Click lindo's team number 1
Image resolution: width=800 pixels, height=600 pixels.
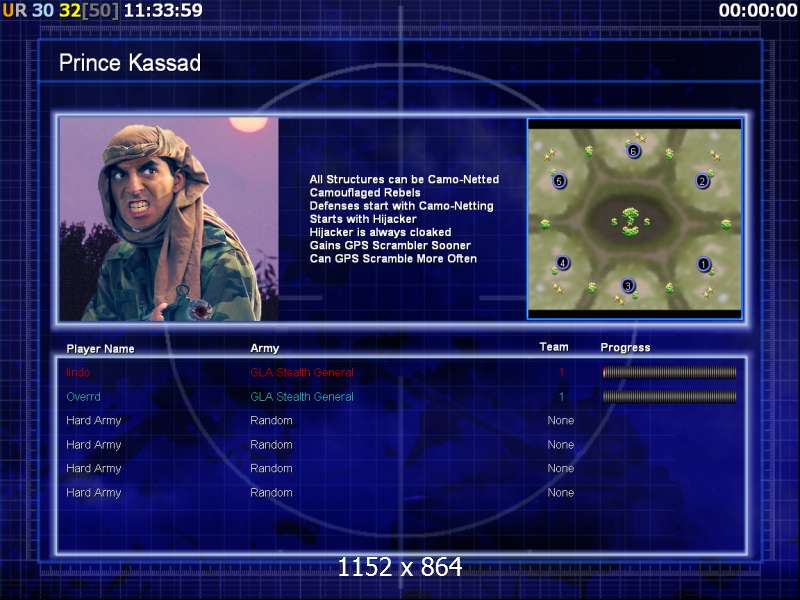coord(562,372)
